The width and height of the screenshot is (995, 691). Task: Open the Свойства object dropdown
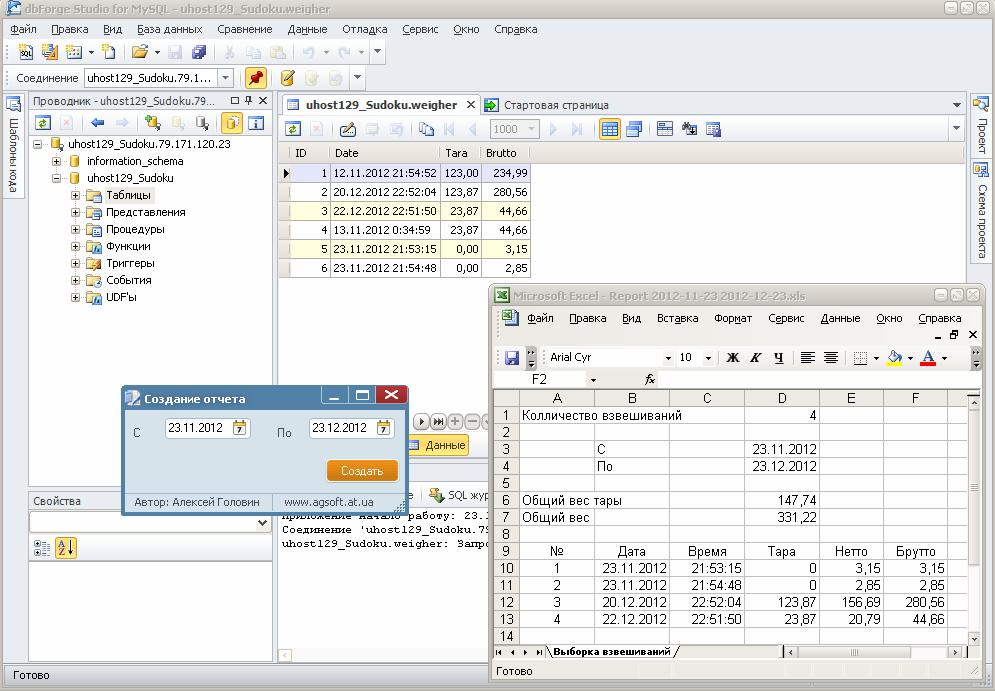click(262, 523)
